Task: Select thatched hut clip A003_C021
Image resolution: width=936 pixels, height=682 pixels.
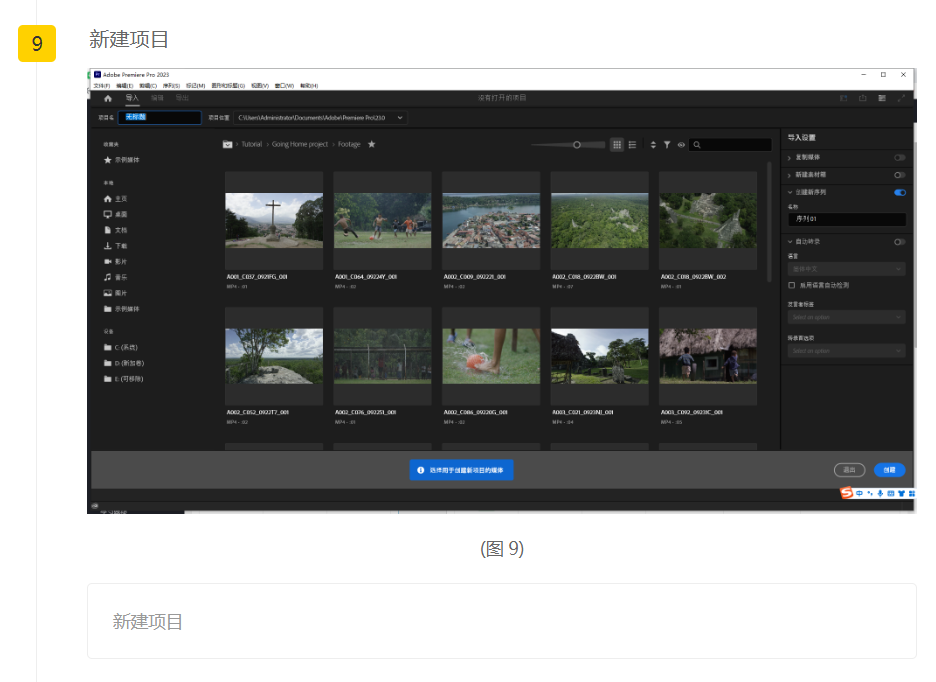Action: [x=600, y=356]
